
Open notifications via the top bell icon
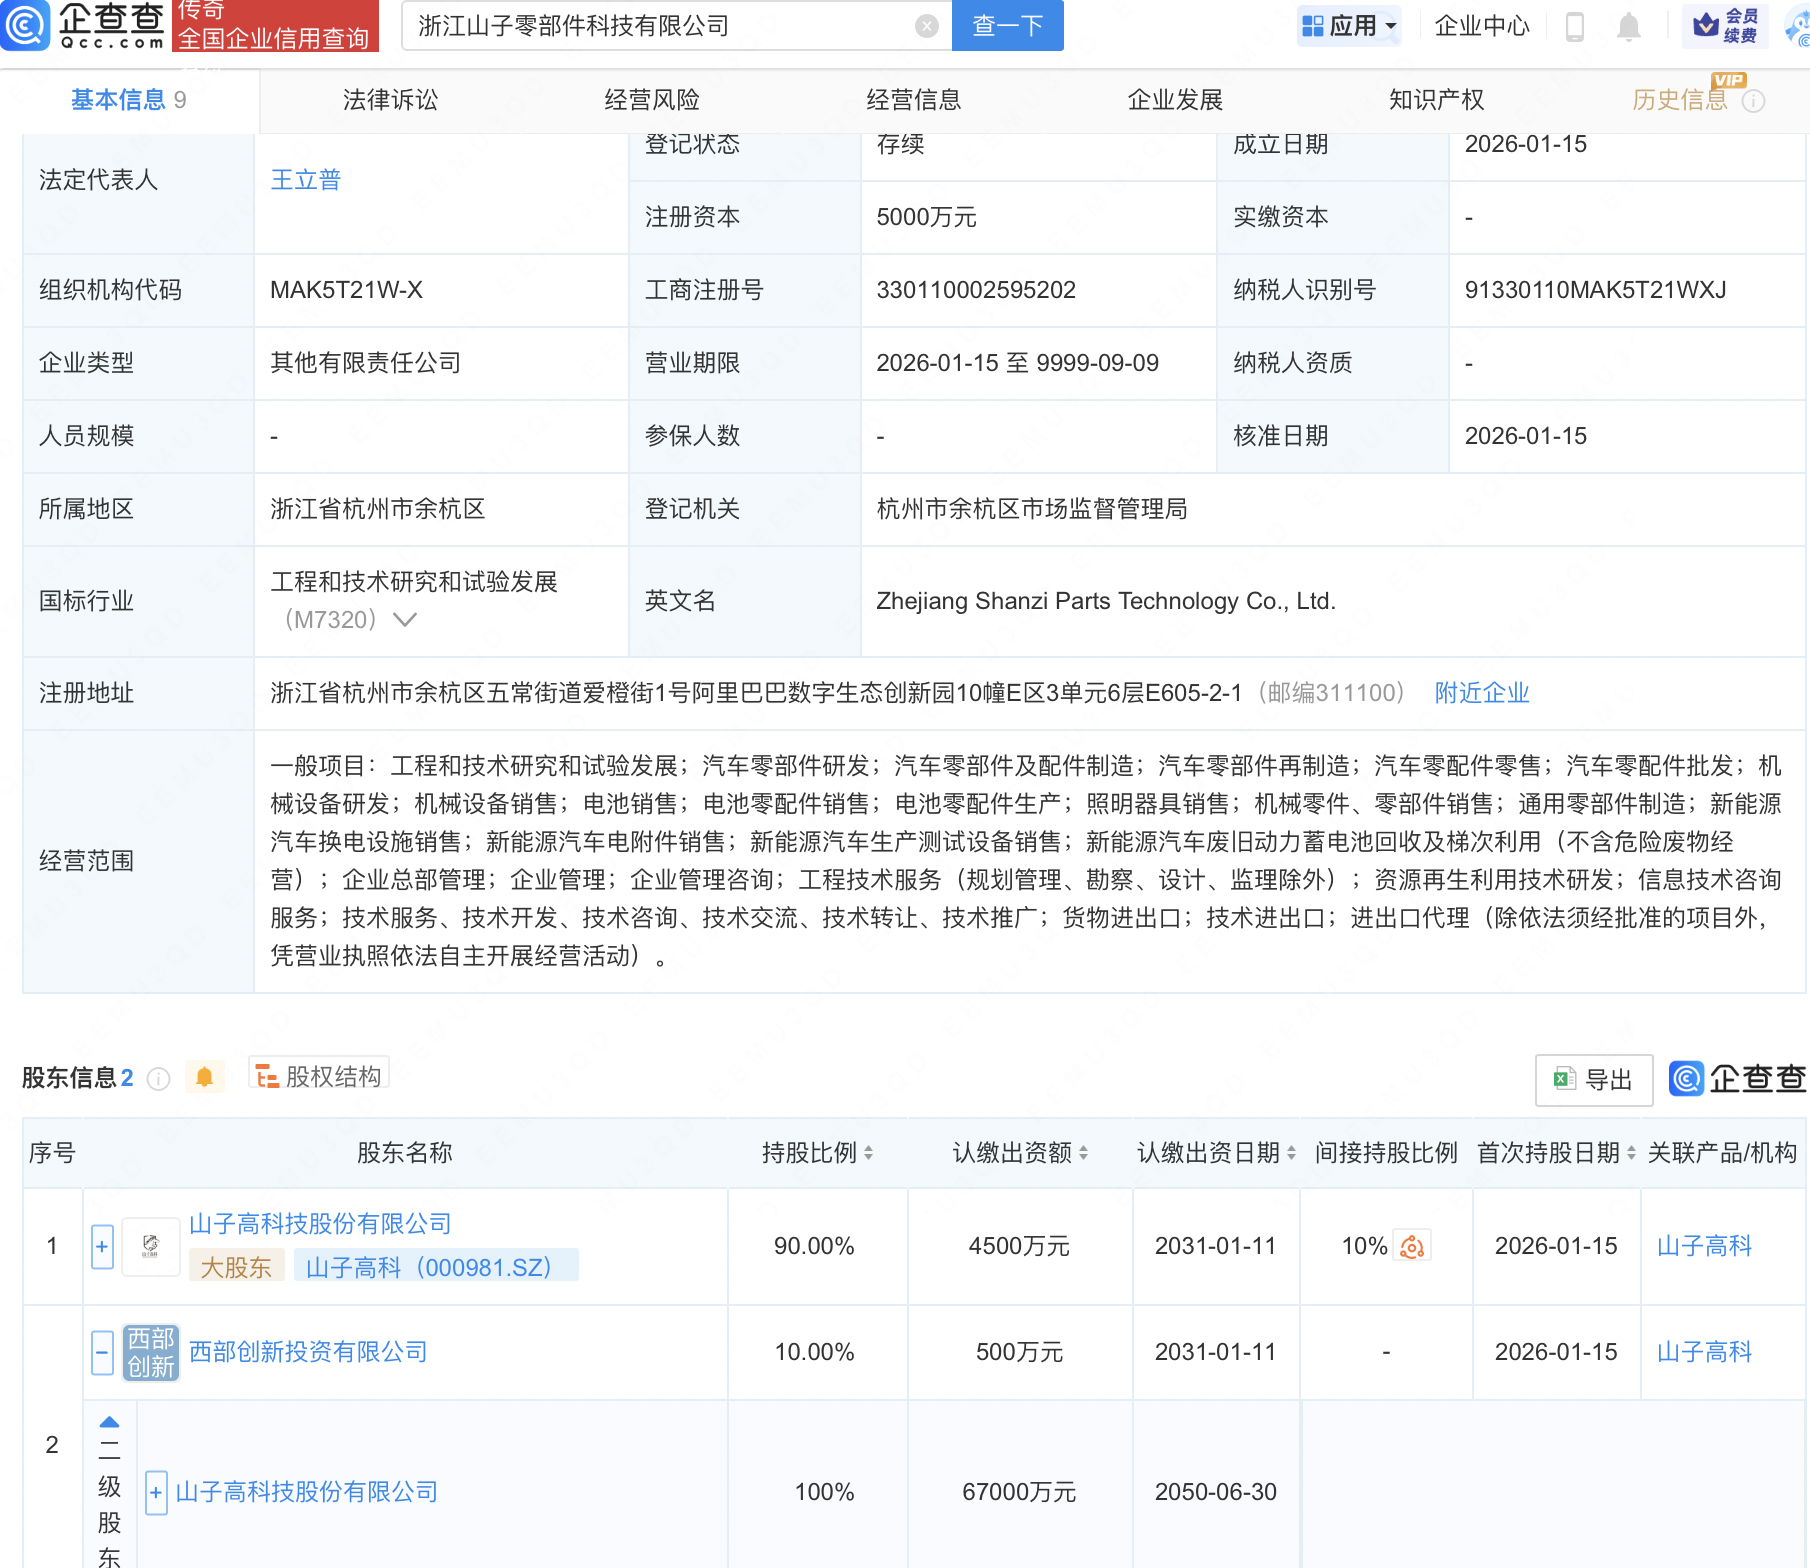tap(1627, 27)
